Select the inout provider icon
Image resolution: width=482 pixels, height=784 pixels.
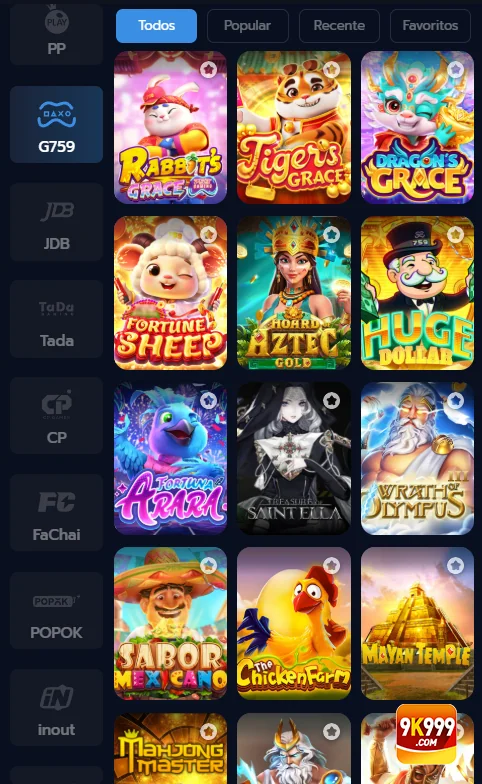tap(56, 708)
